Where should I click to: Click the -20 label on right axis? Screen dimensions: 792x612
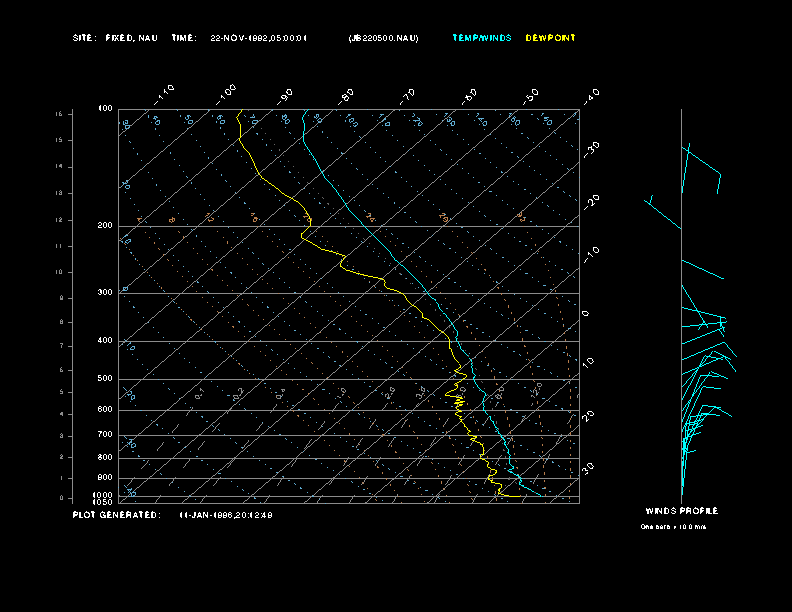pos(592,201)
